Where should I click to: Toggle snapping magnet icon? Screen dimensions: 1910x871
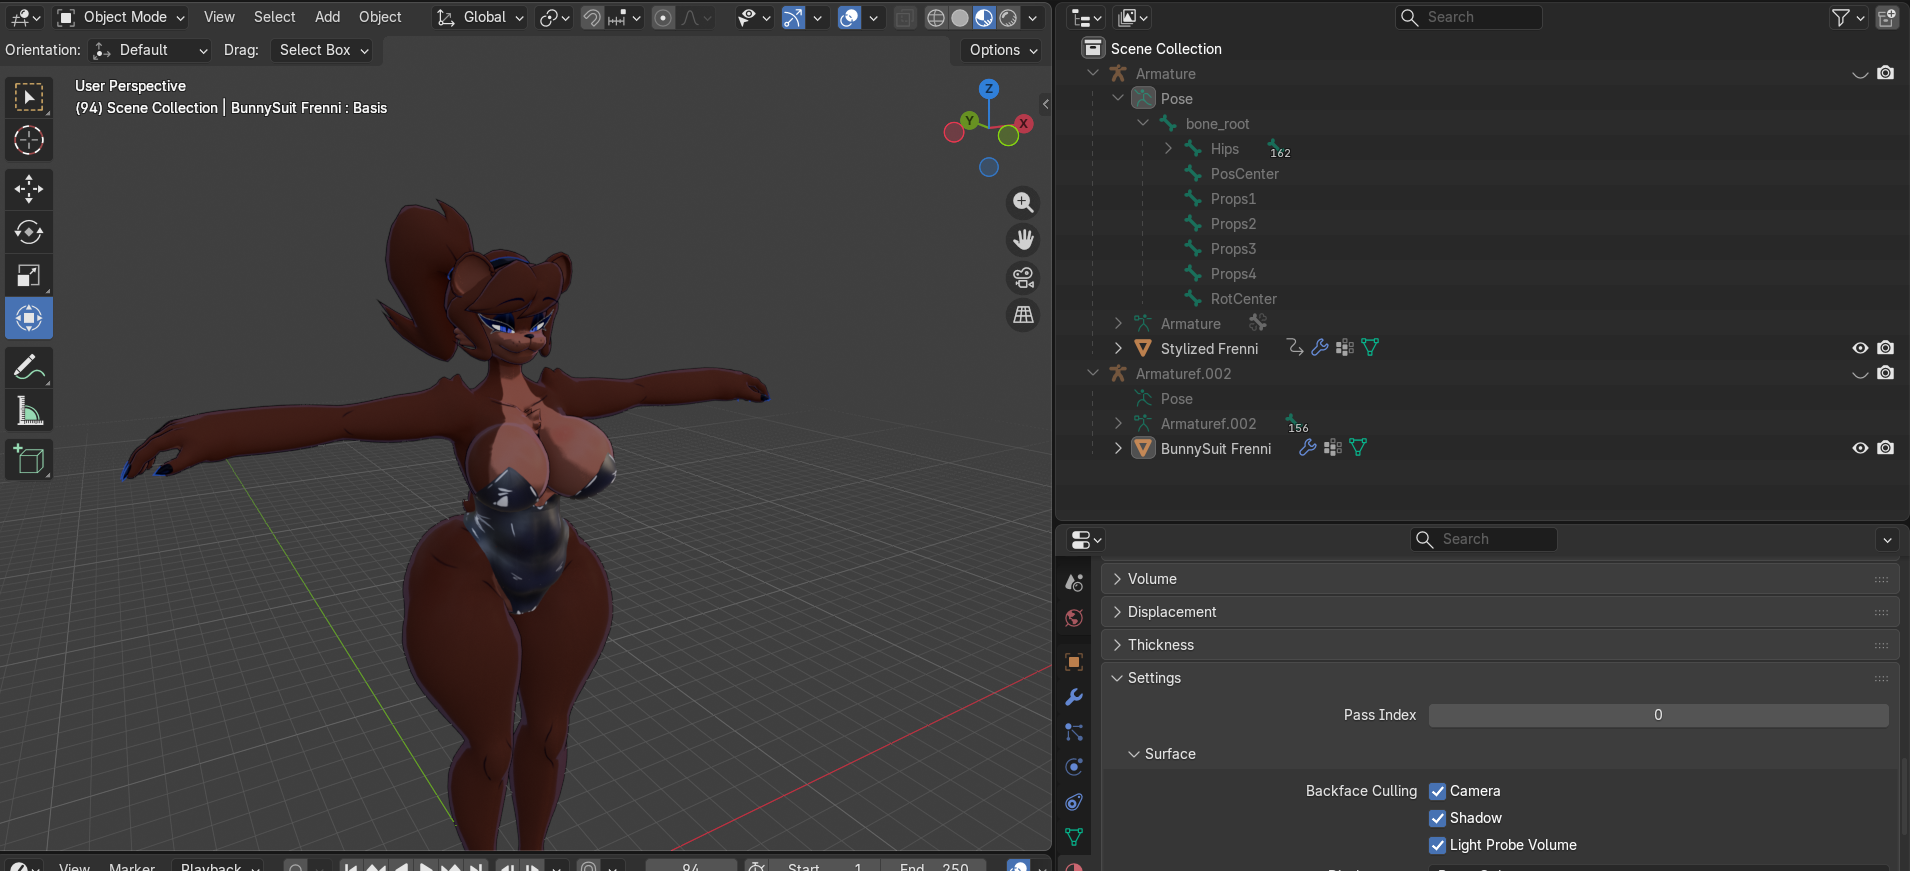(x=592, y=18)
